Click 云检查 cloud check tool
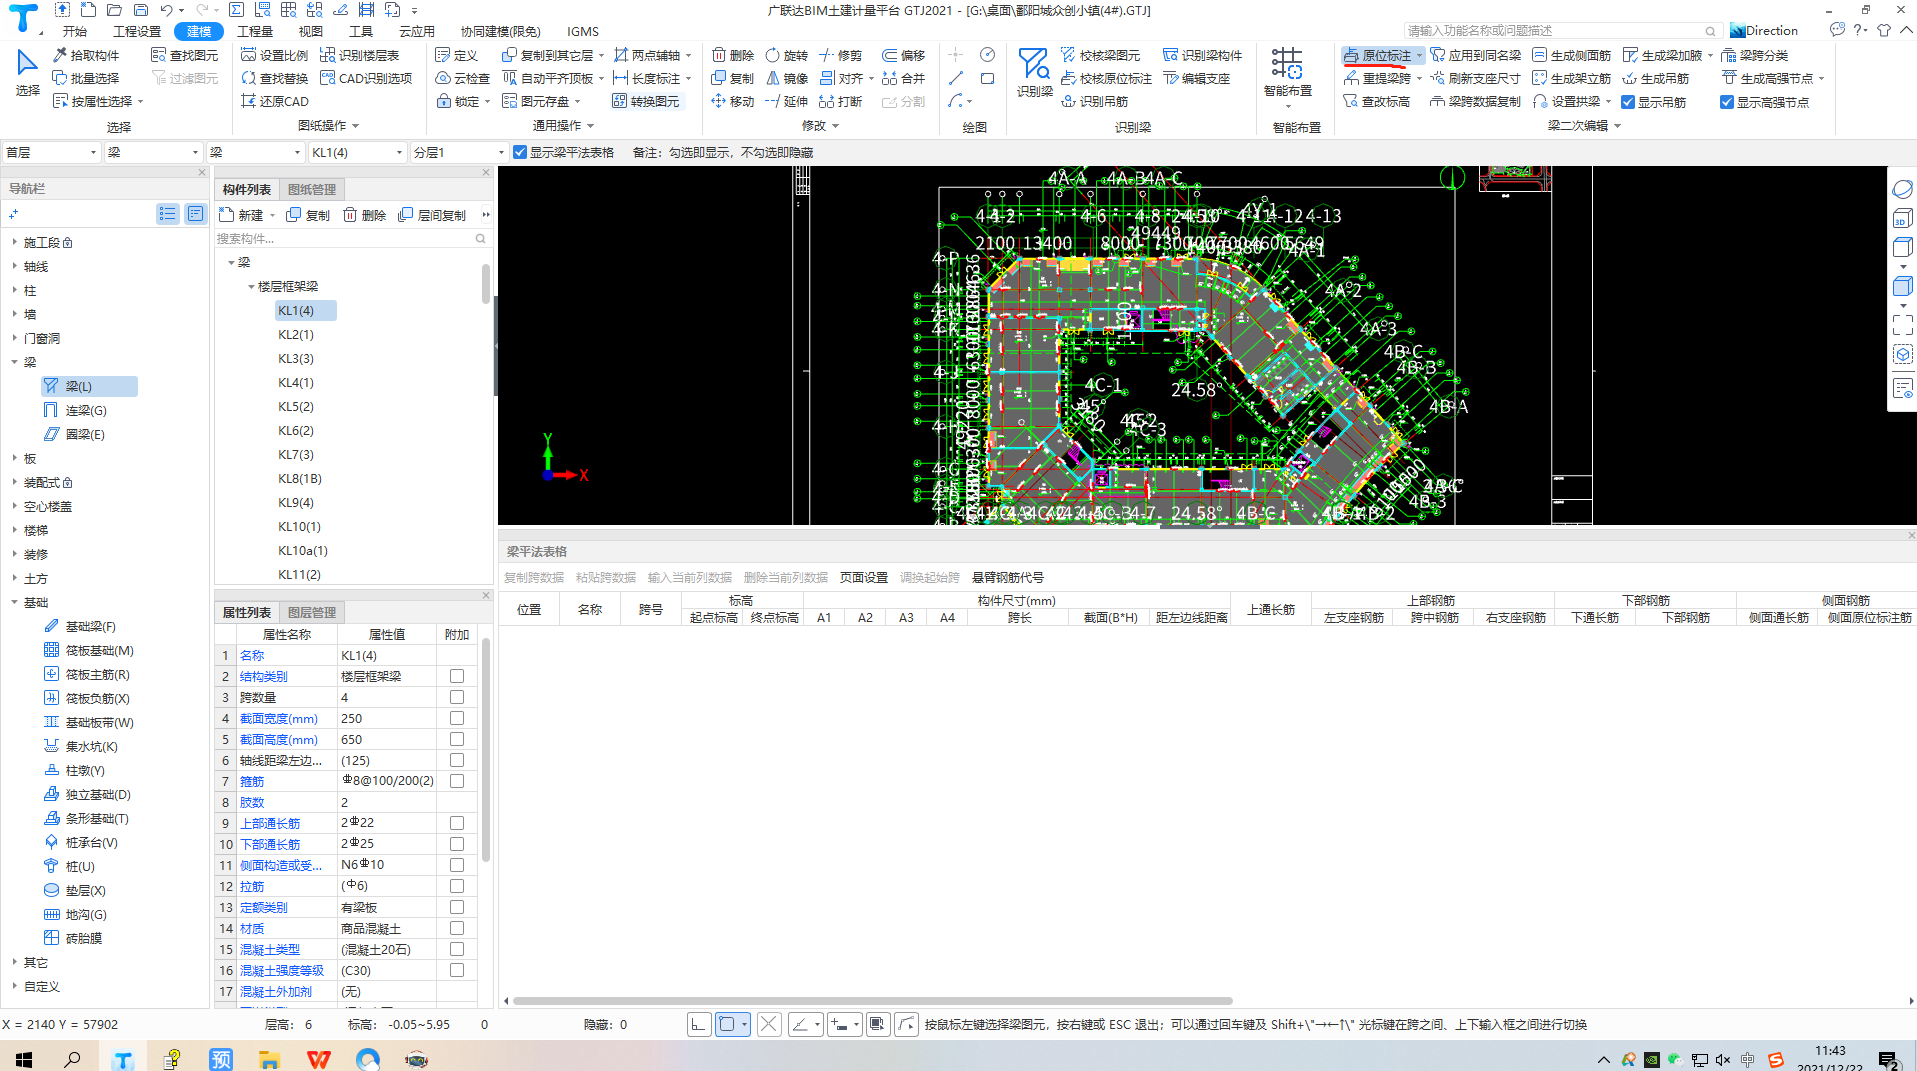This screenshot has height=1071, width=1917. (463, 78)
